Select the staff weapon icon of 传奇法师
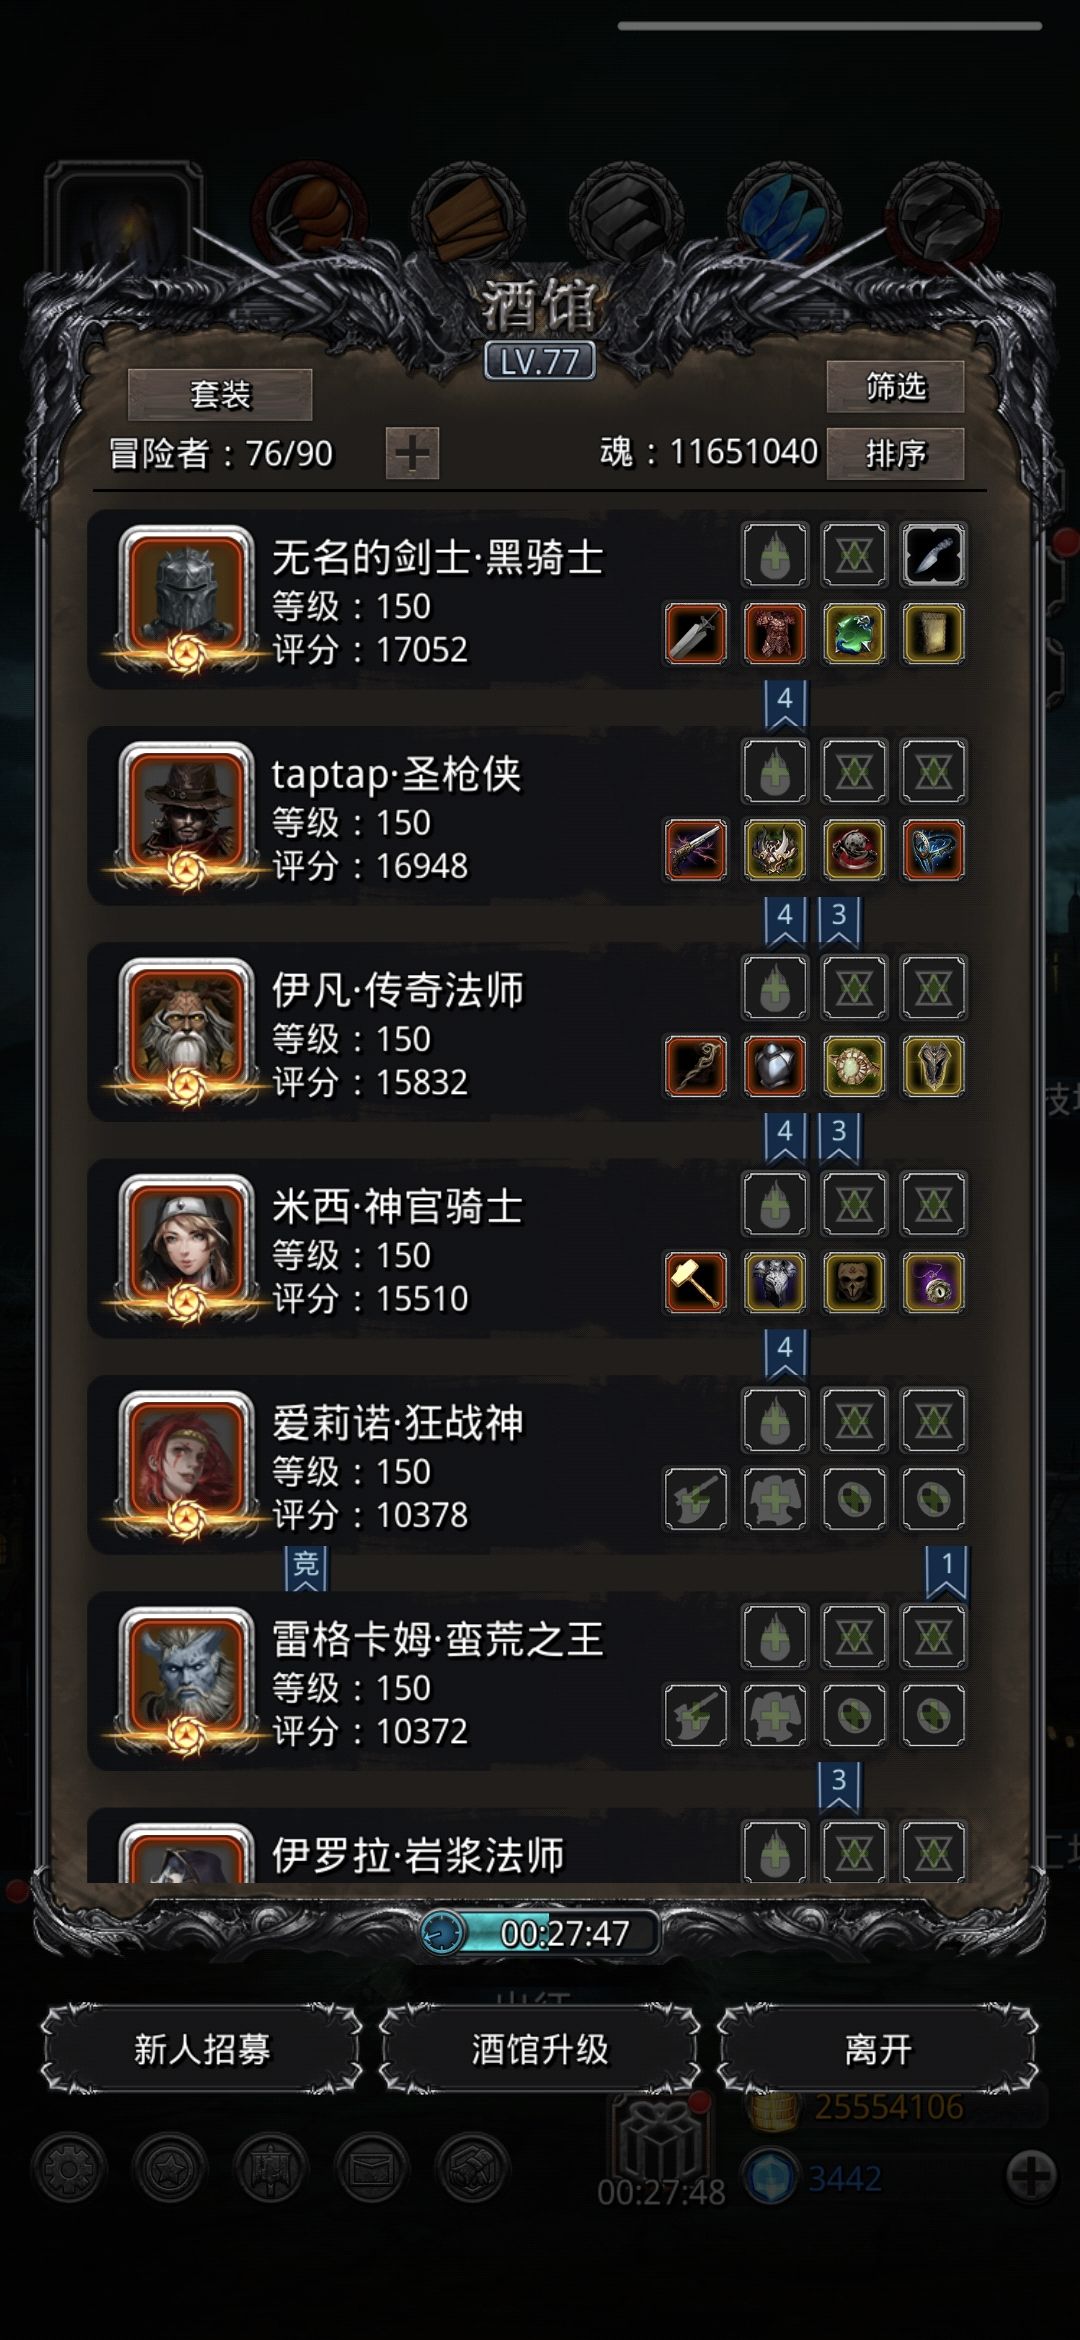 tap(695, 1066)
